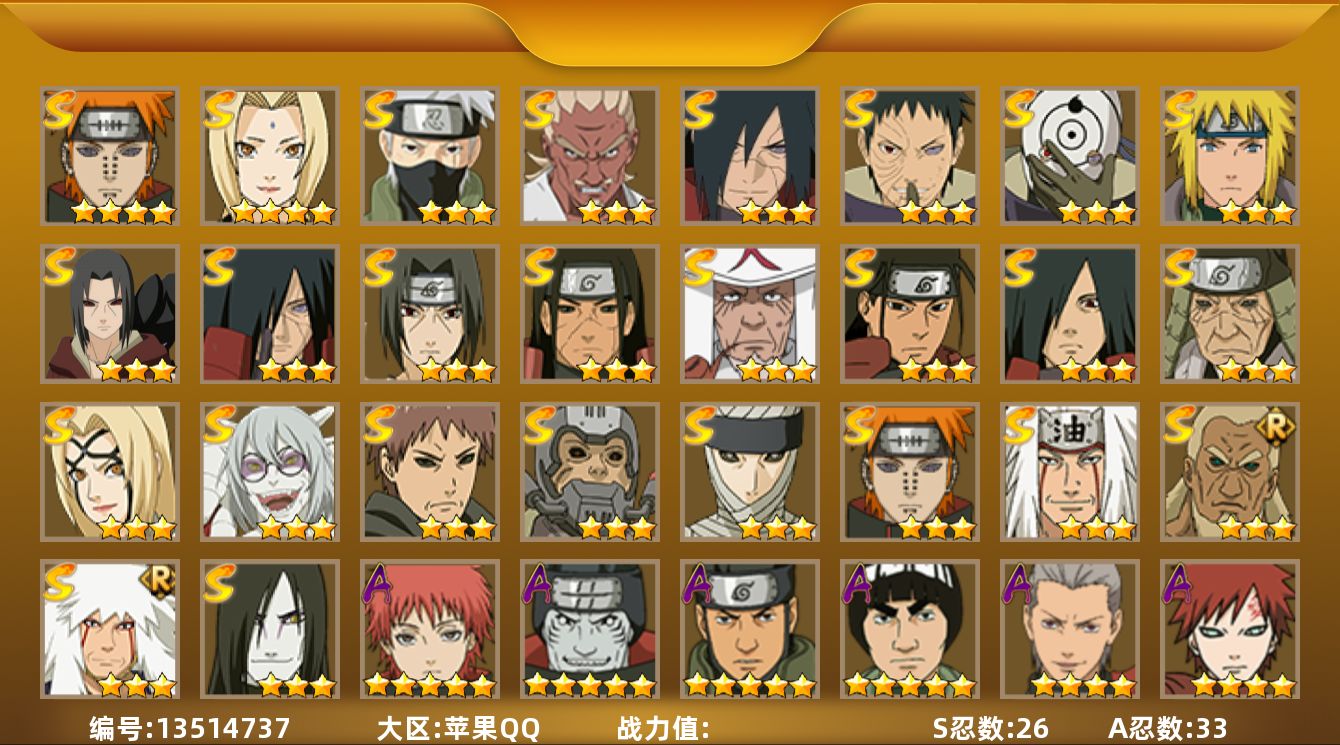Open the pale Orochimaru card
The width and height of the screenshot is (1340, 745).
270,630
